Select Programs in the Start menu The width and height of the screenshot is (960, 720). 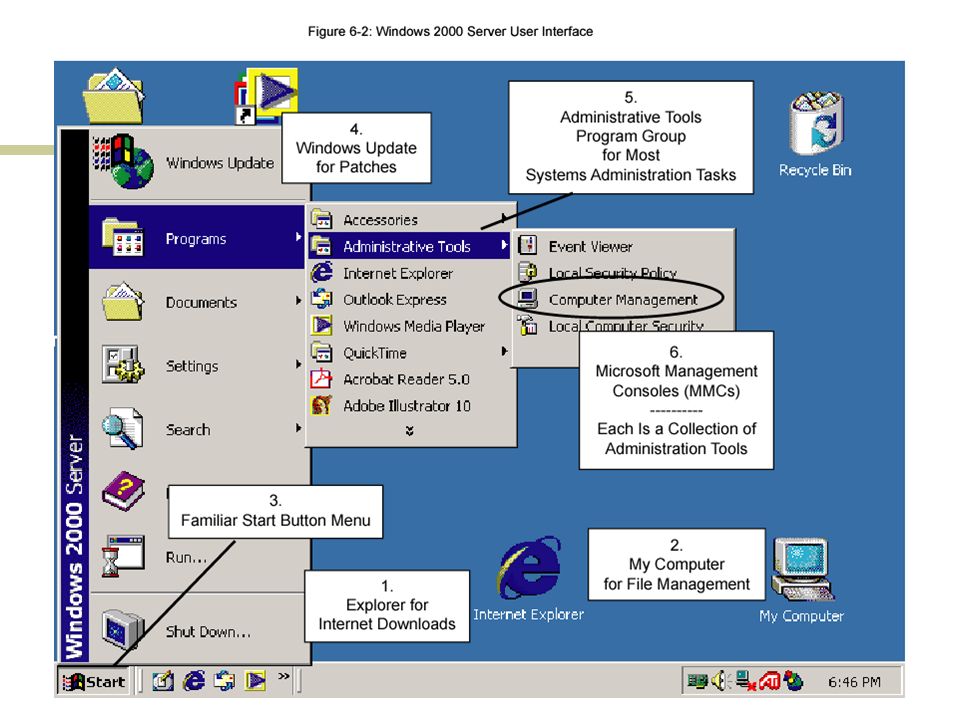coord(197,238)
